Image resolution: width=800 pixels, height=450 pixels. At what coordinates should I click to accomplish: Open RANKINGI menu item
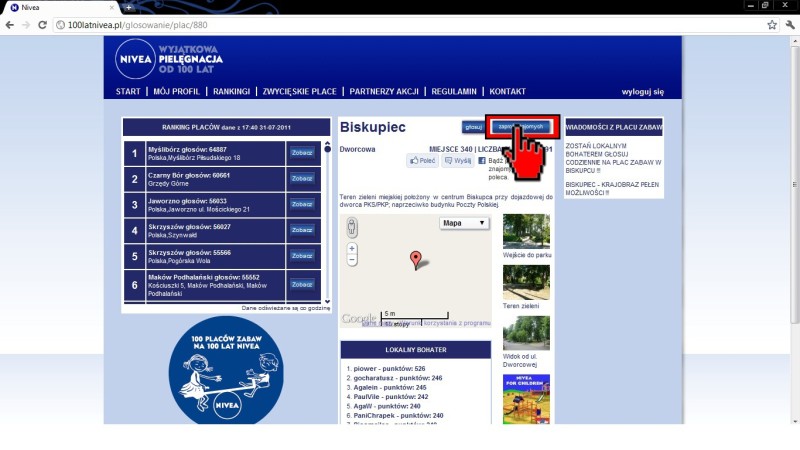pos(232,92)
